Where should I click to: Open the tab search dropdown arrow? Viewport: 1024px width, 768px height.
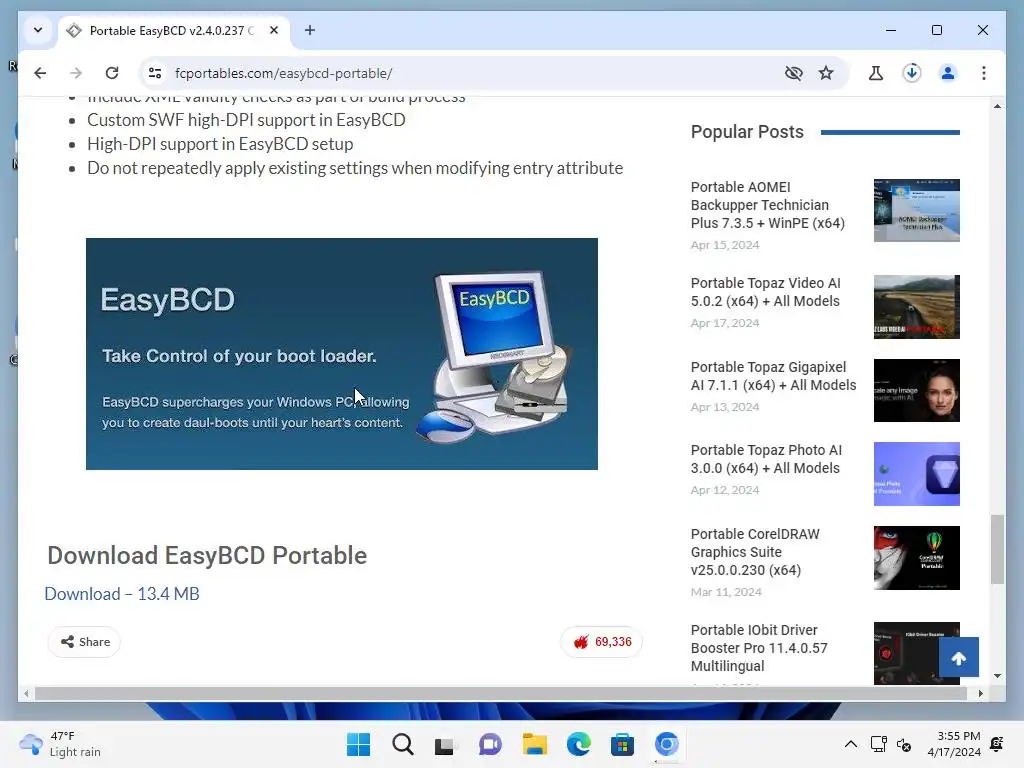38,30
